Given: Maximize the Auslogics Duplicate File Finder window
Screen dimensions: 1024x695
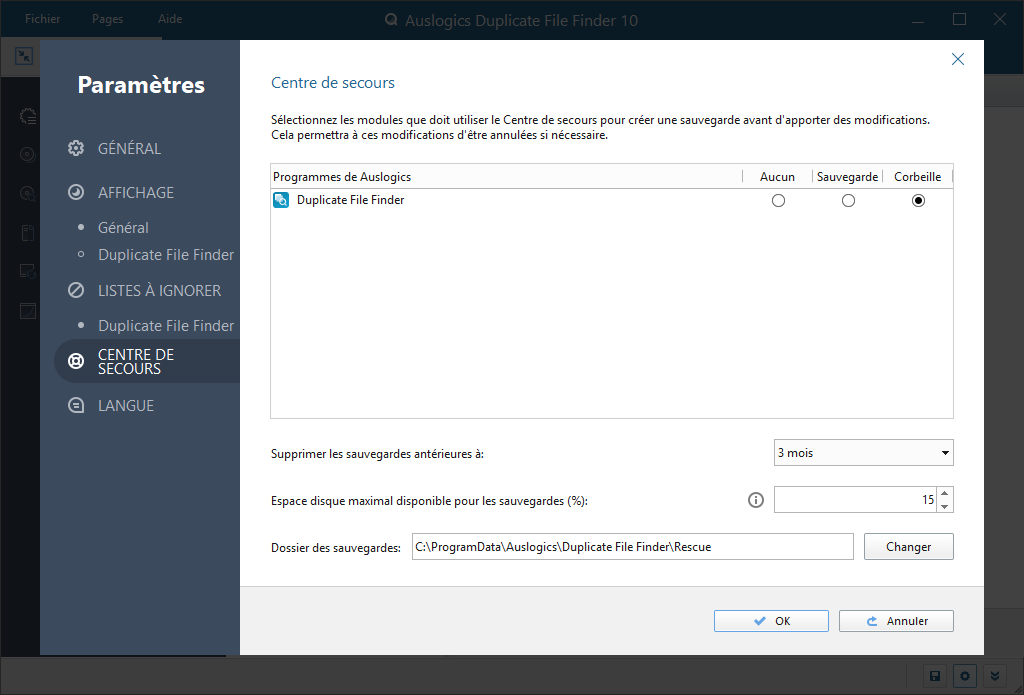Looking at the screenshot, I should pos(959,20).
